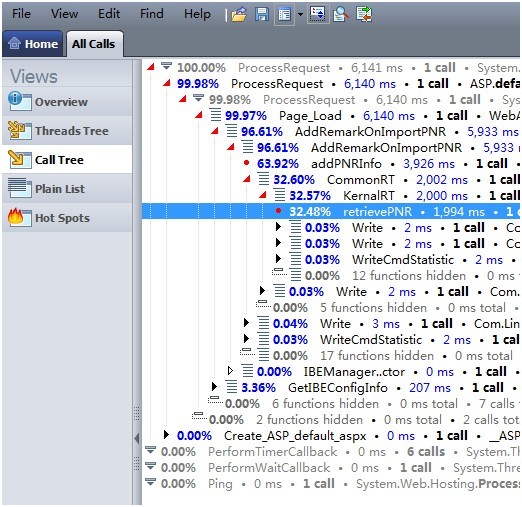Open the Overview view icon

19,101
